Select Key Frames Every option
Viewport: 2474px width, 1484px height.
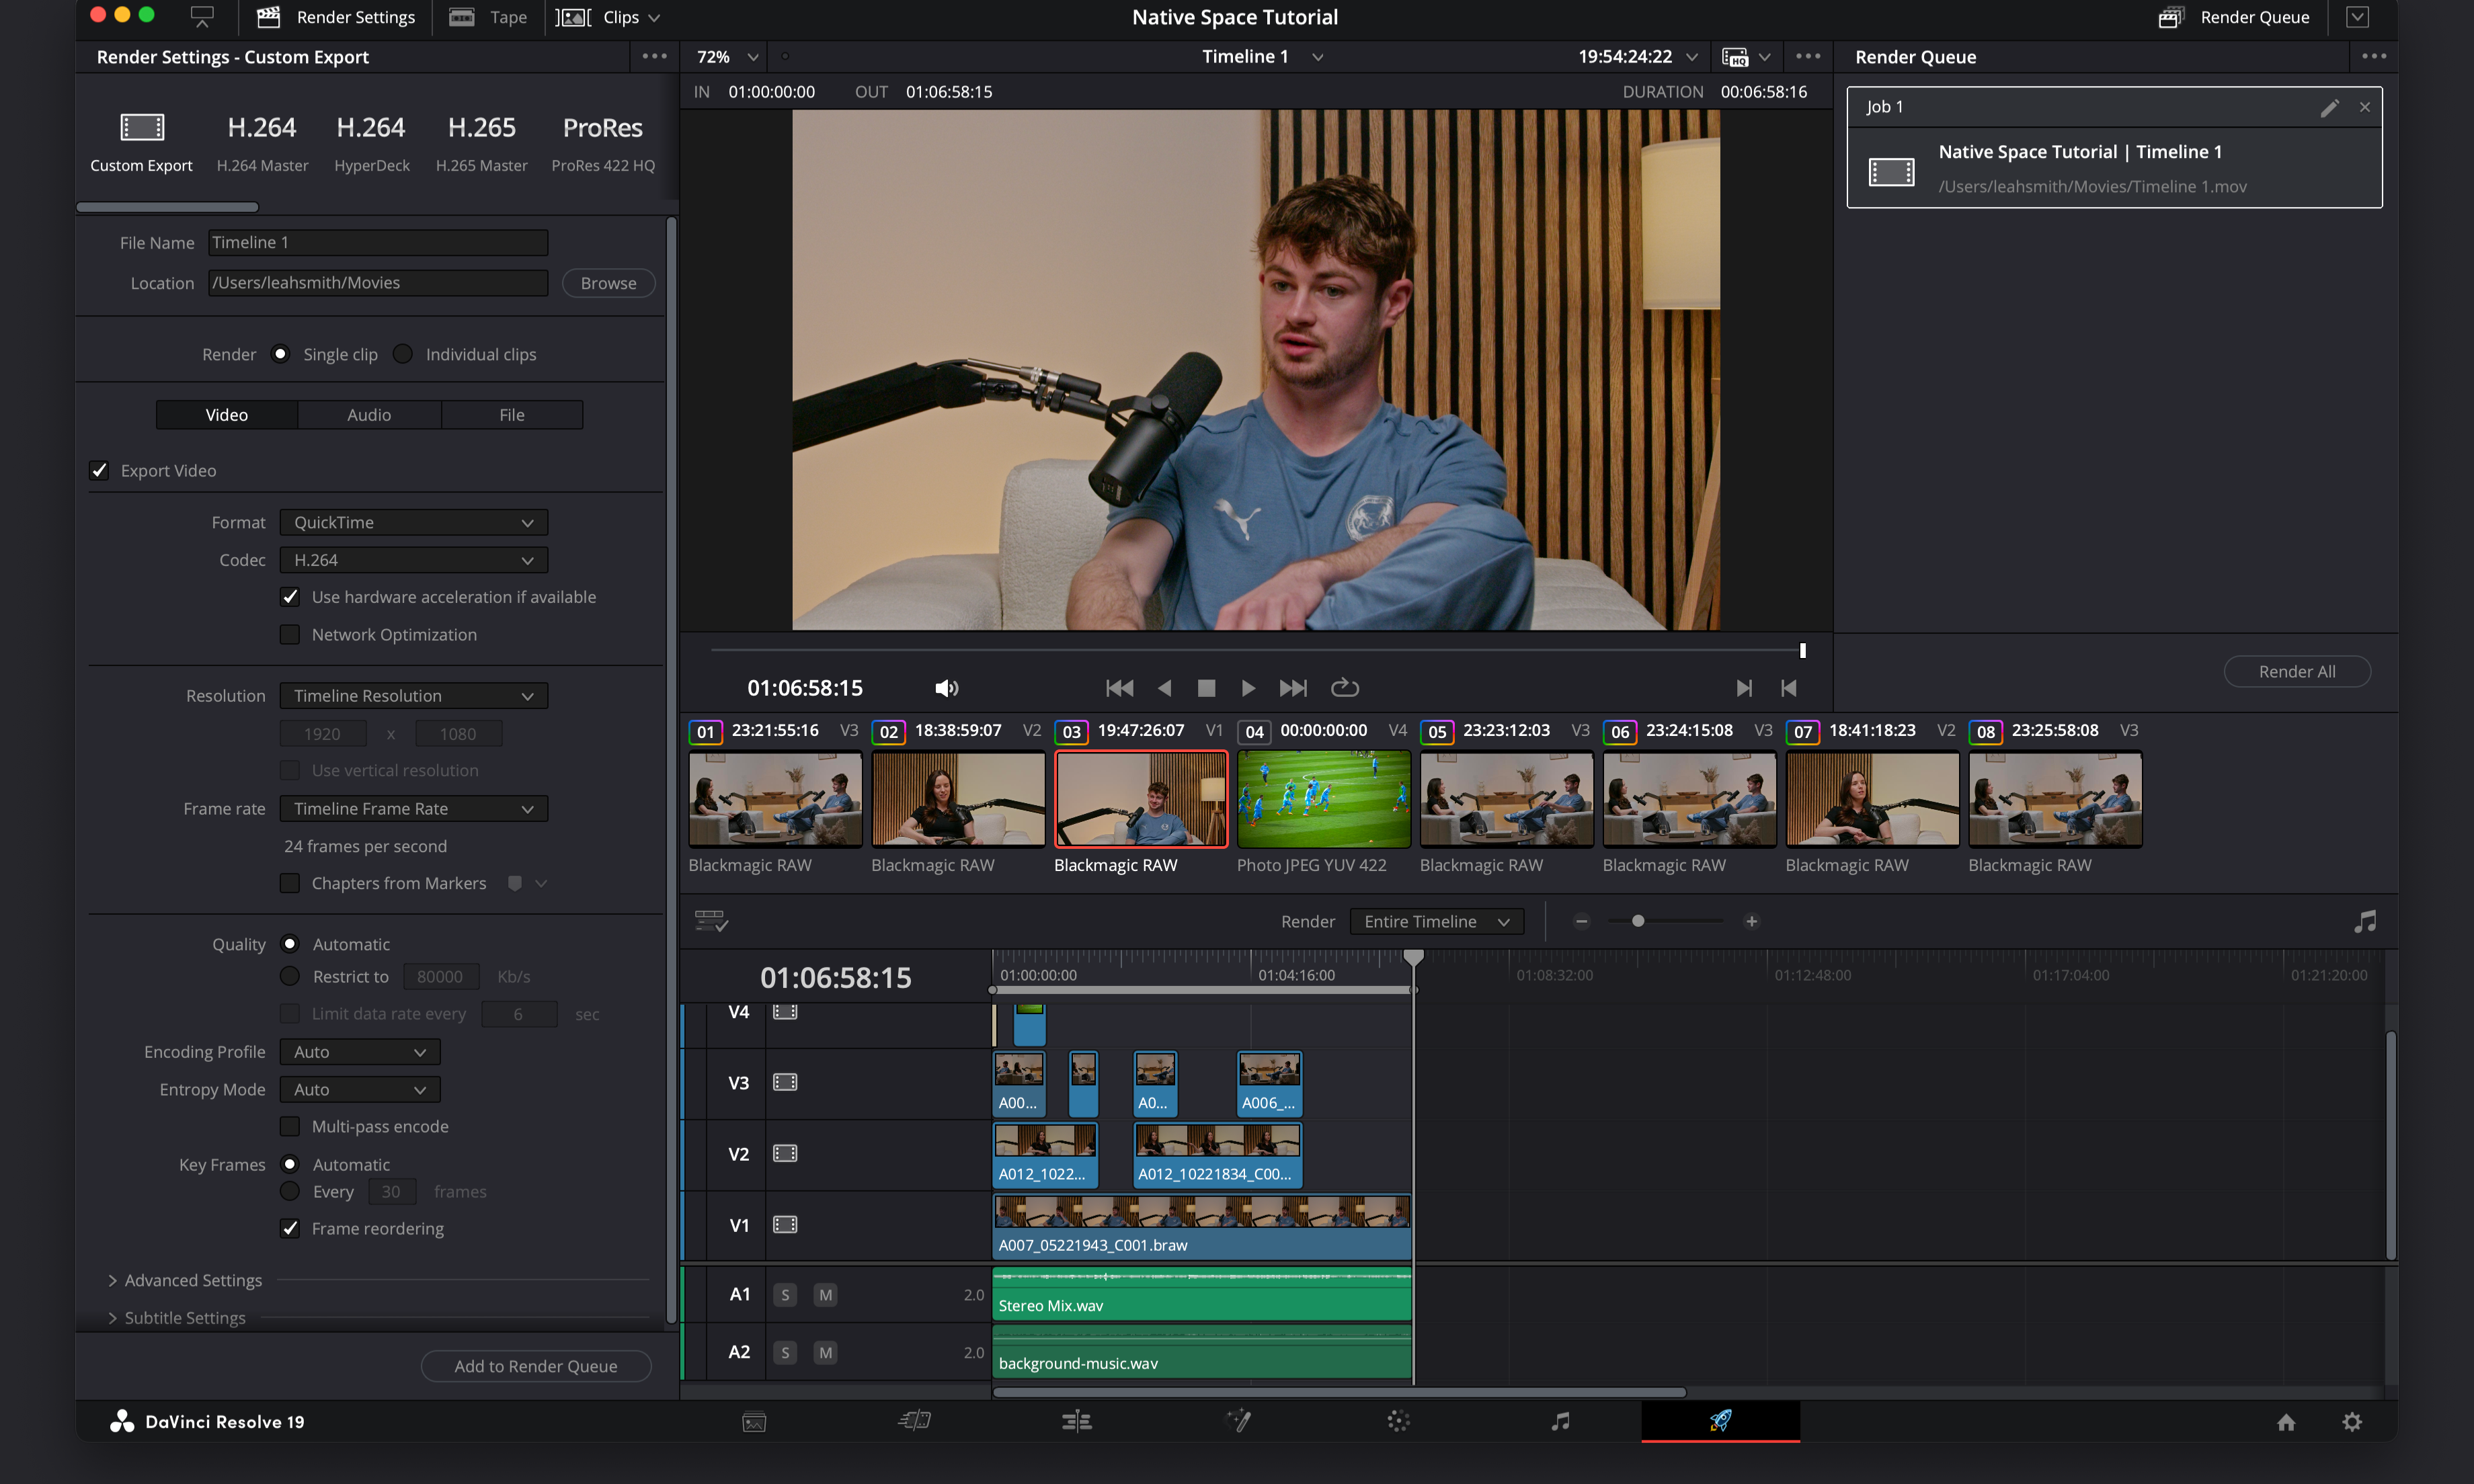(290, 1191)
